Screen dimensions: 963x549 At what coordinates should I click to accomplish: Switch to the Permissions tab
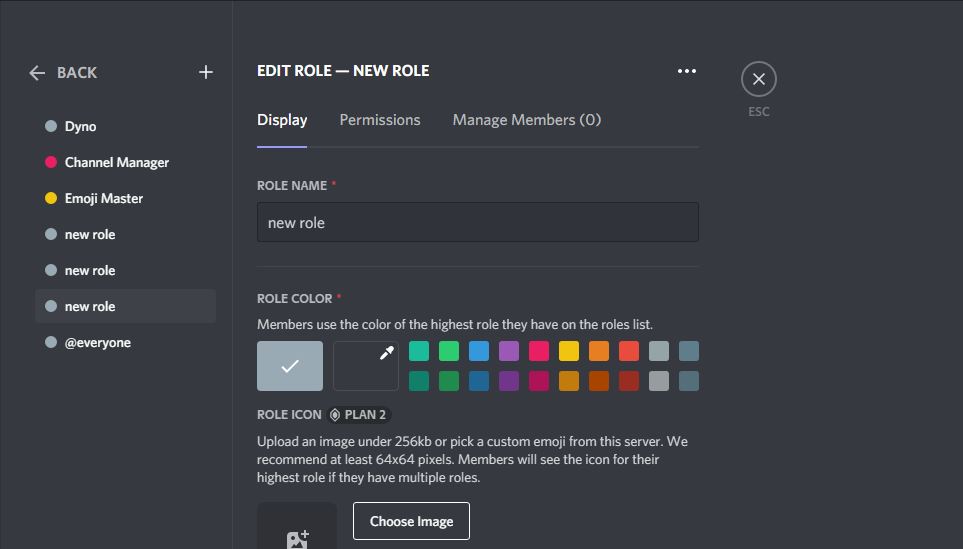pos(380,120)
